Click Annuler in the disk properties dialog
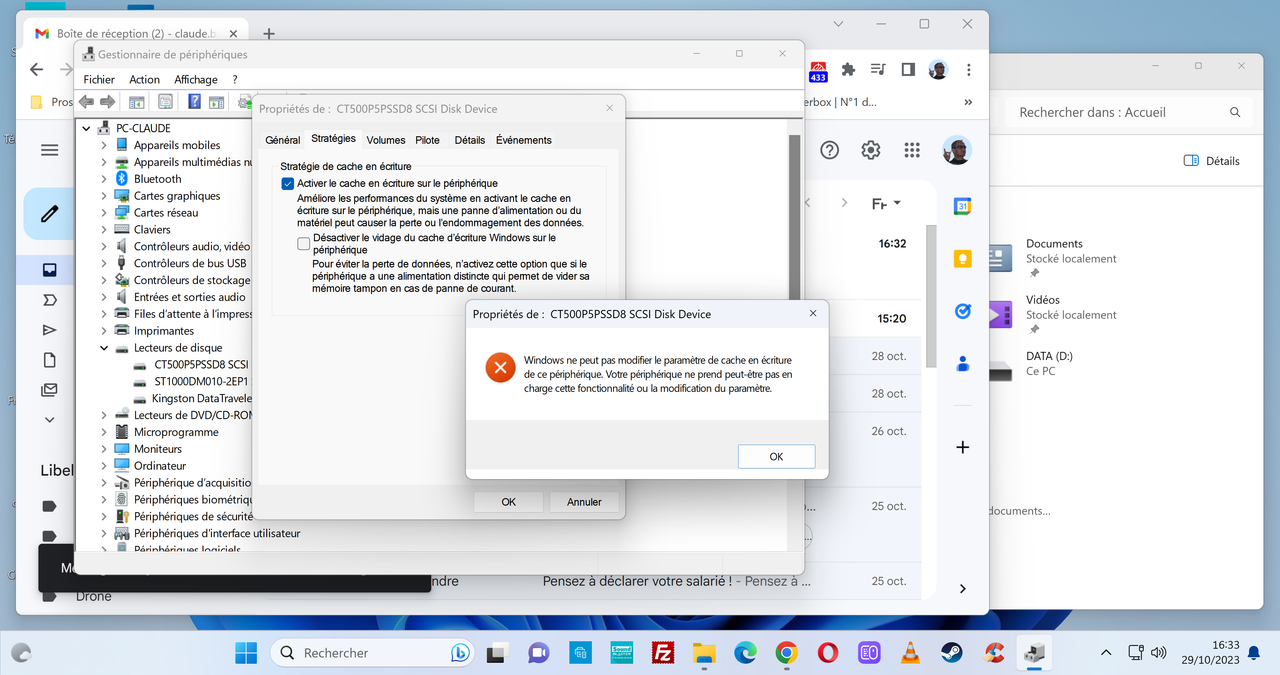Viewport: 1280px width, 675px height. point(584,502)
